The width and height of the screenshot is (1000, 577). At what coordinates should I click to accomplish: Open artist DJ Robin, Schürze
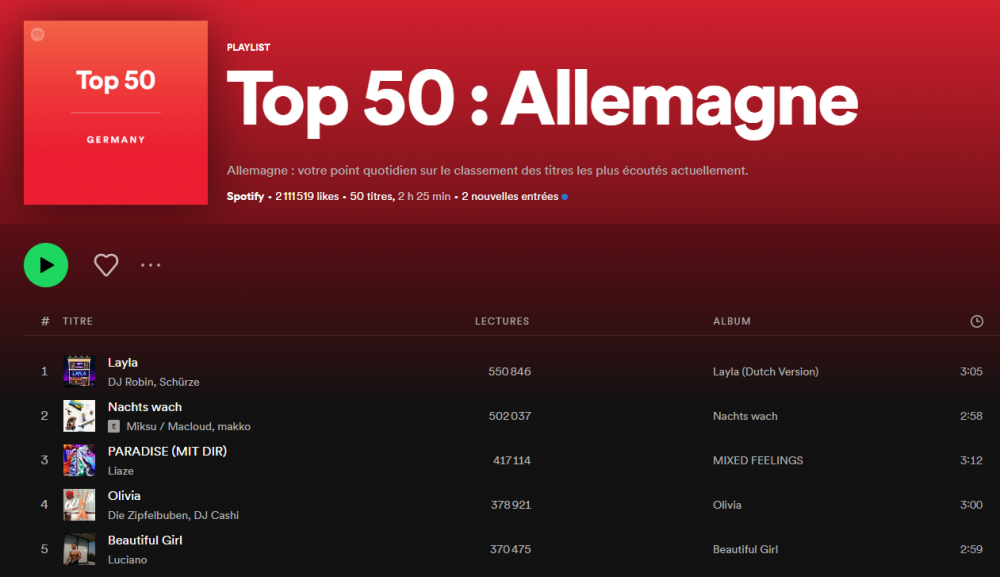point(153,382)
